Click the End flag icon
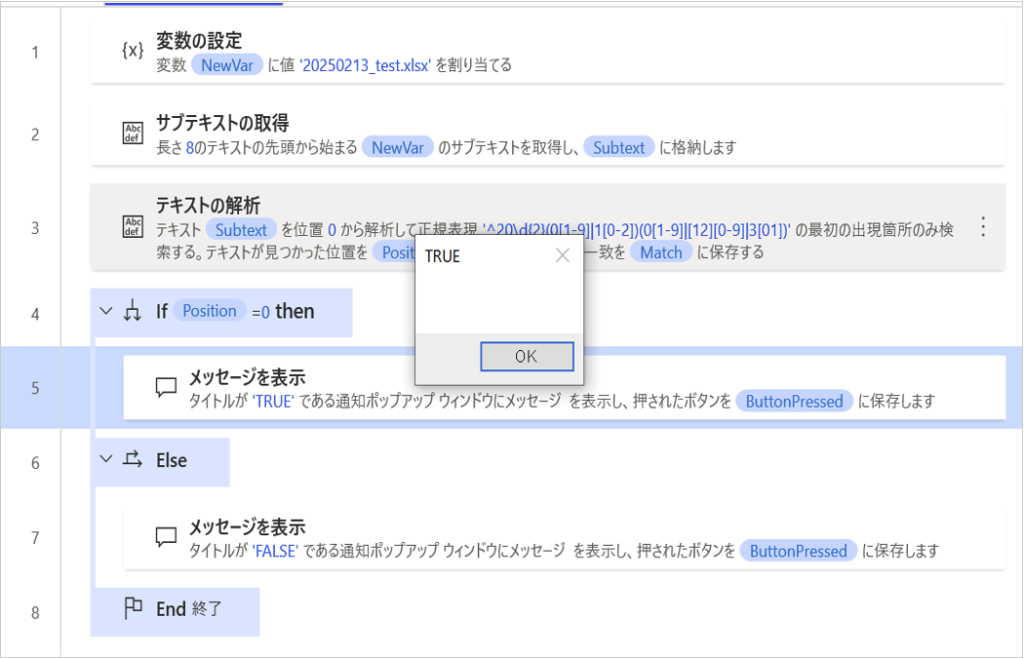 click(133, 608)
